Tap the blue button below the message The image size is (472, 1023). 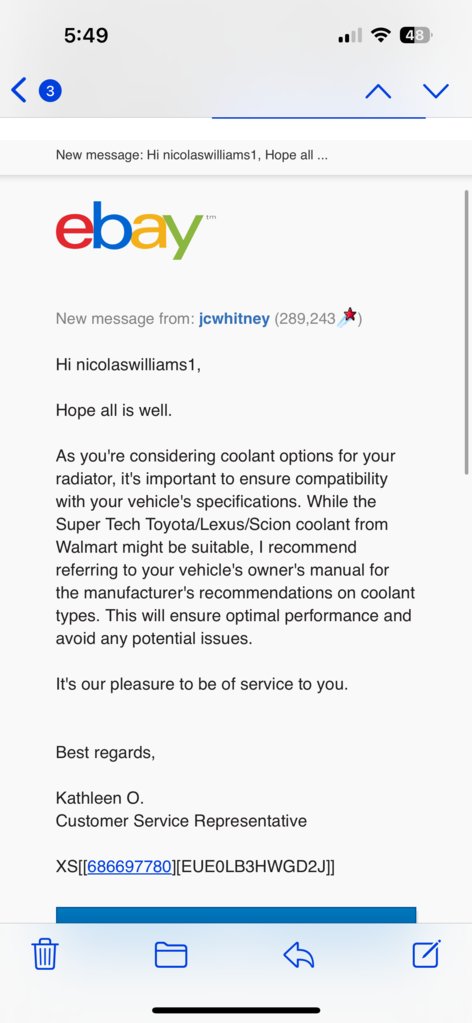(236, 915)
